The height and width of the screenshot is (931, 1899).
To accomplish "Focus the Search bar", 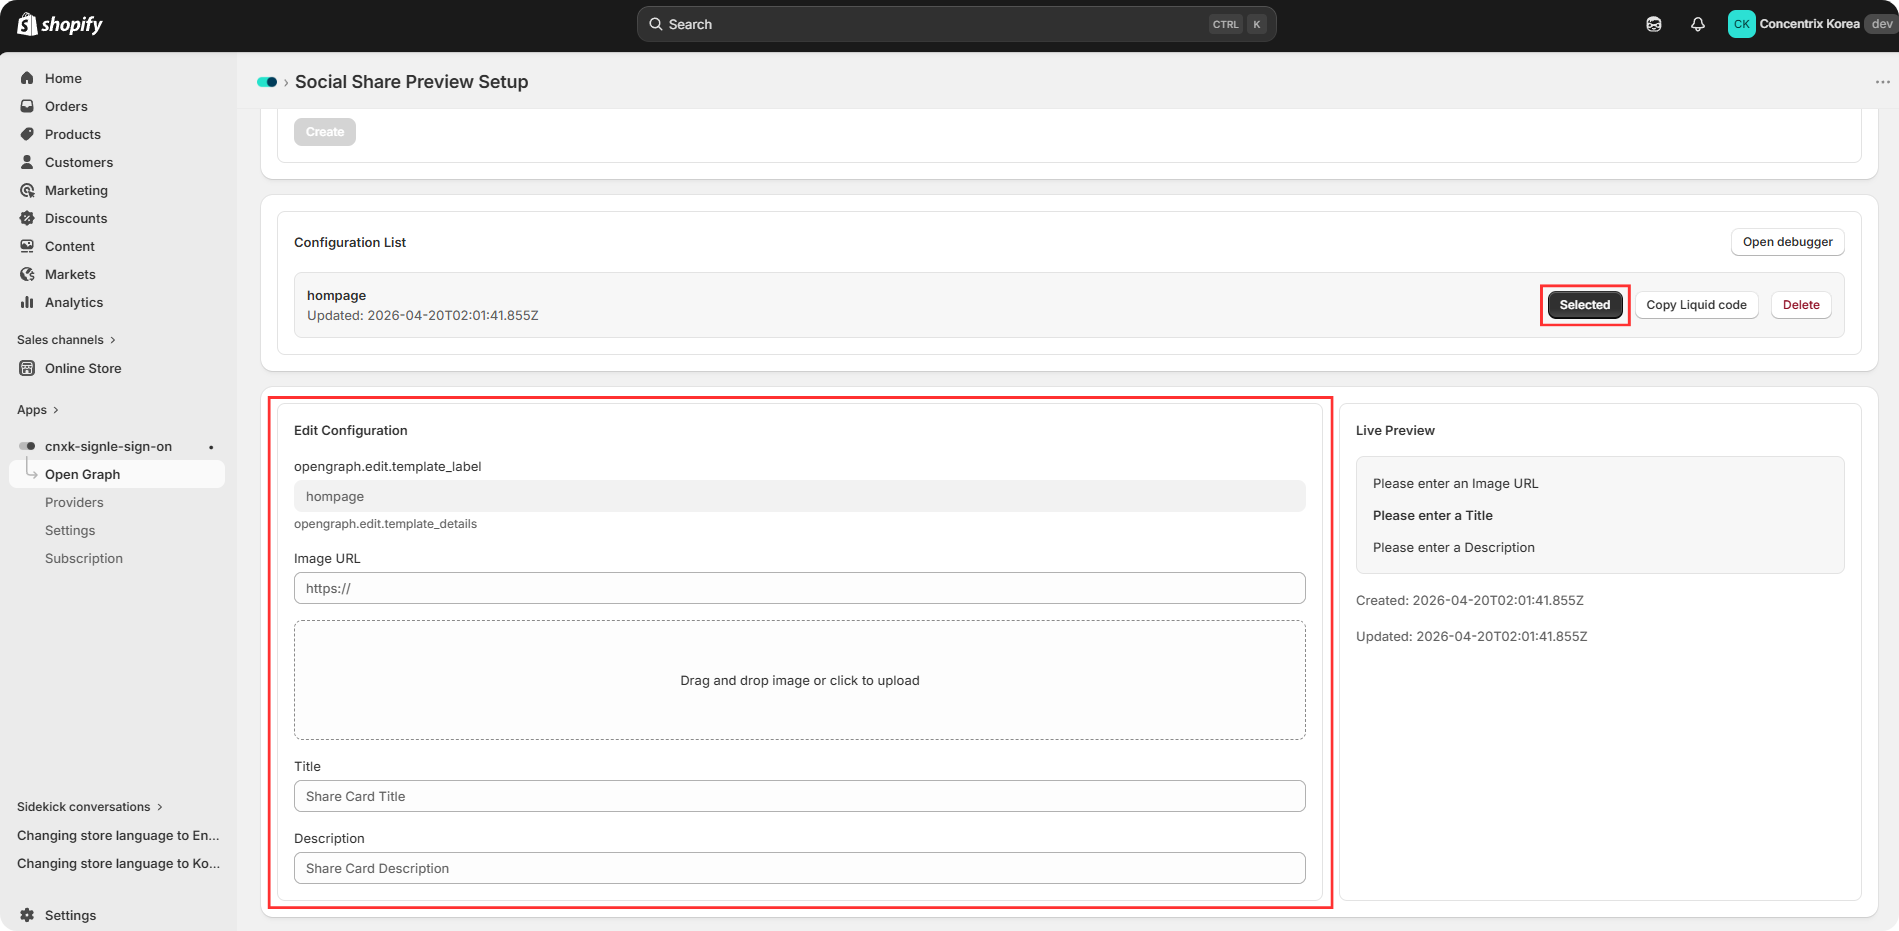I will tap(956, 24).
